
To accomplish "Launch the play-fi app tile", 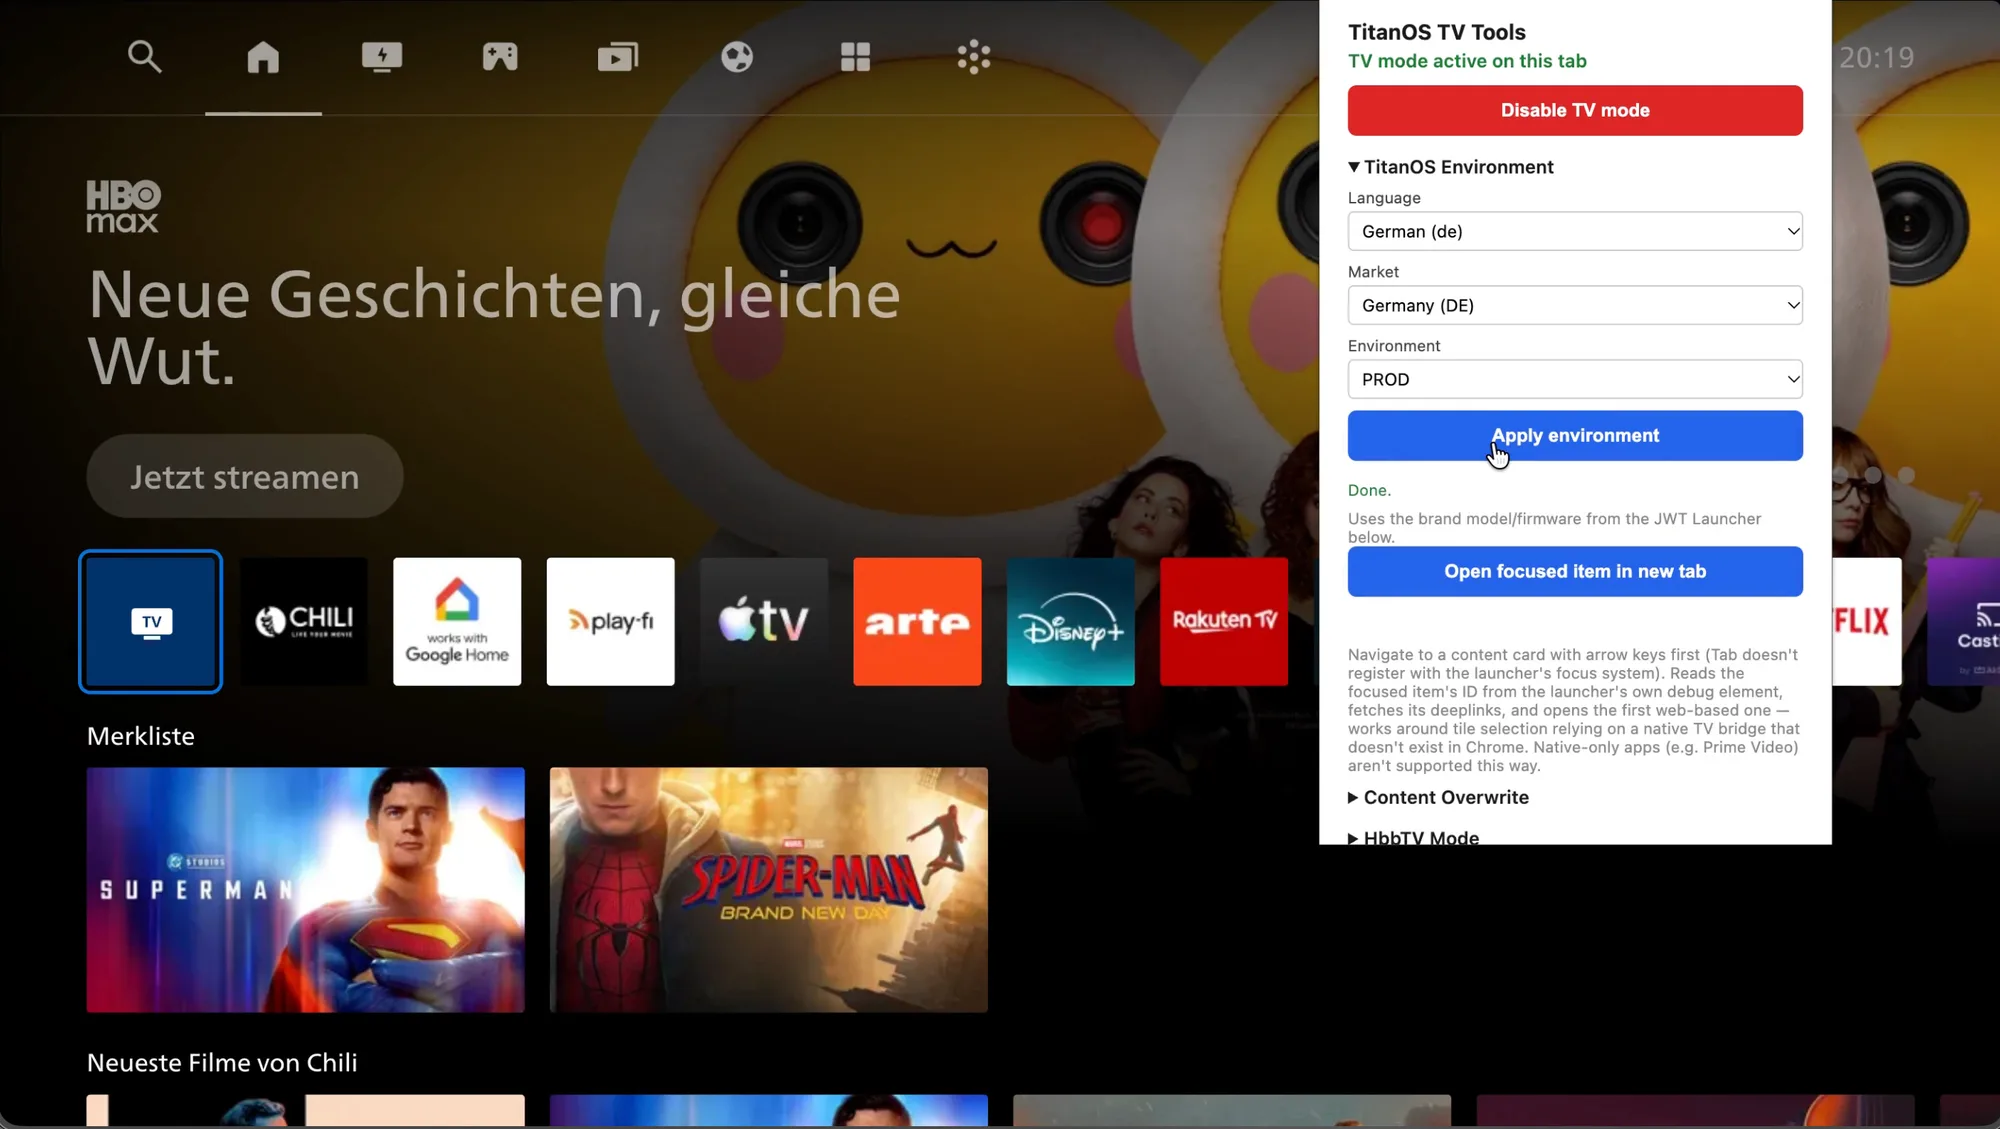I will (611, 621).
